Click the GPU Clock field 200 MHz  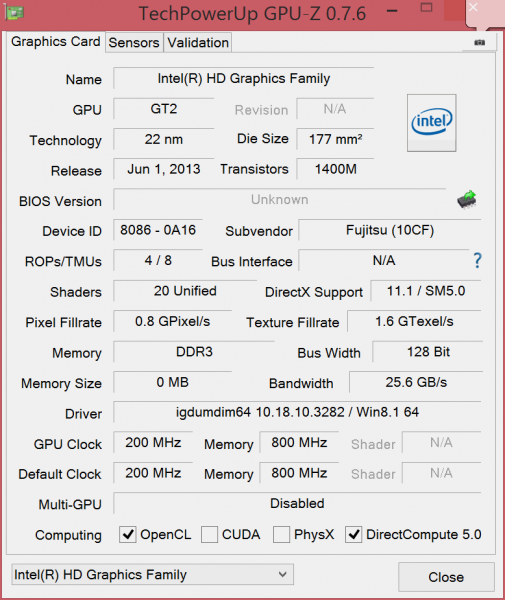click(153, 443)
